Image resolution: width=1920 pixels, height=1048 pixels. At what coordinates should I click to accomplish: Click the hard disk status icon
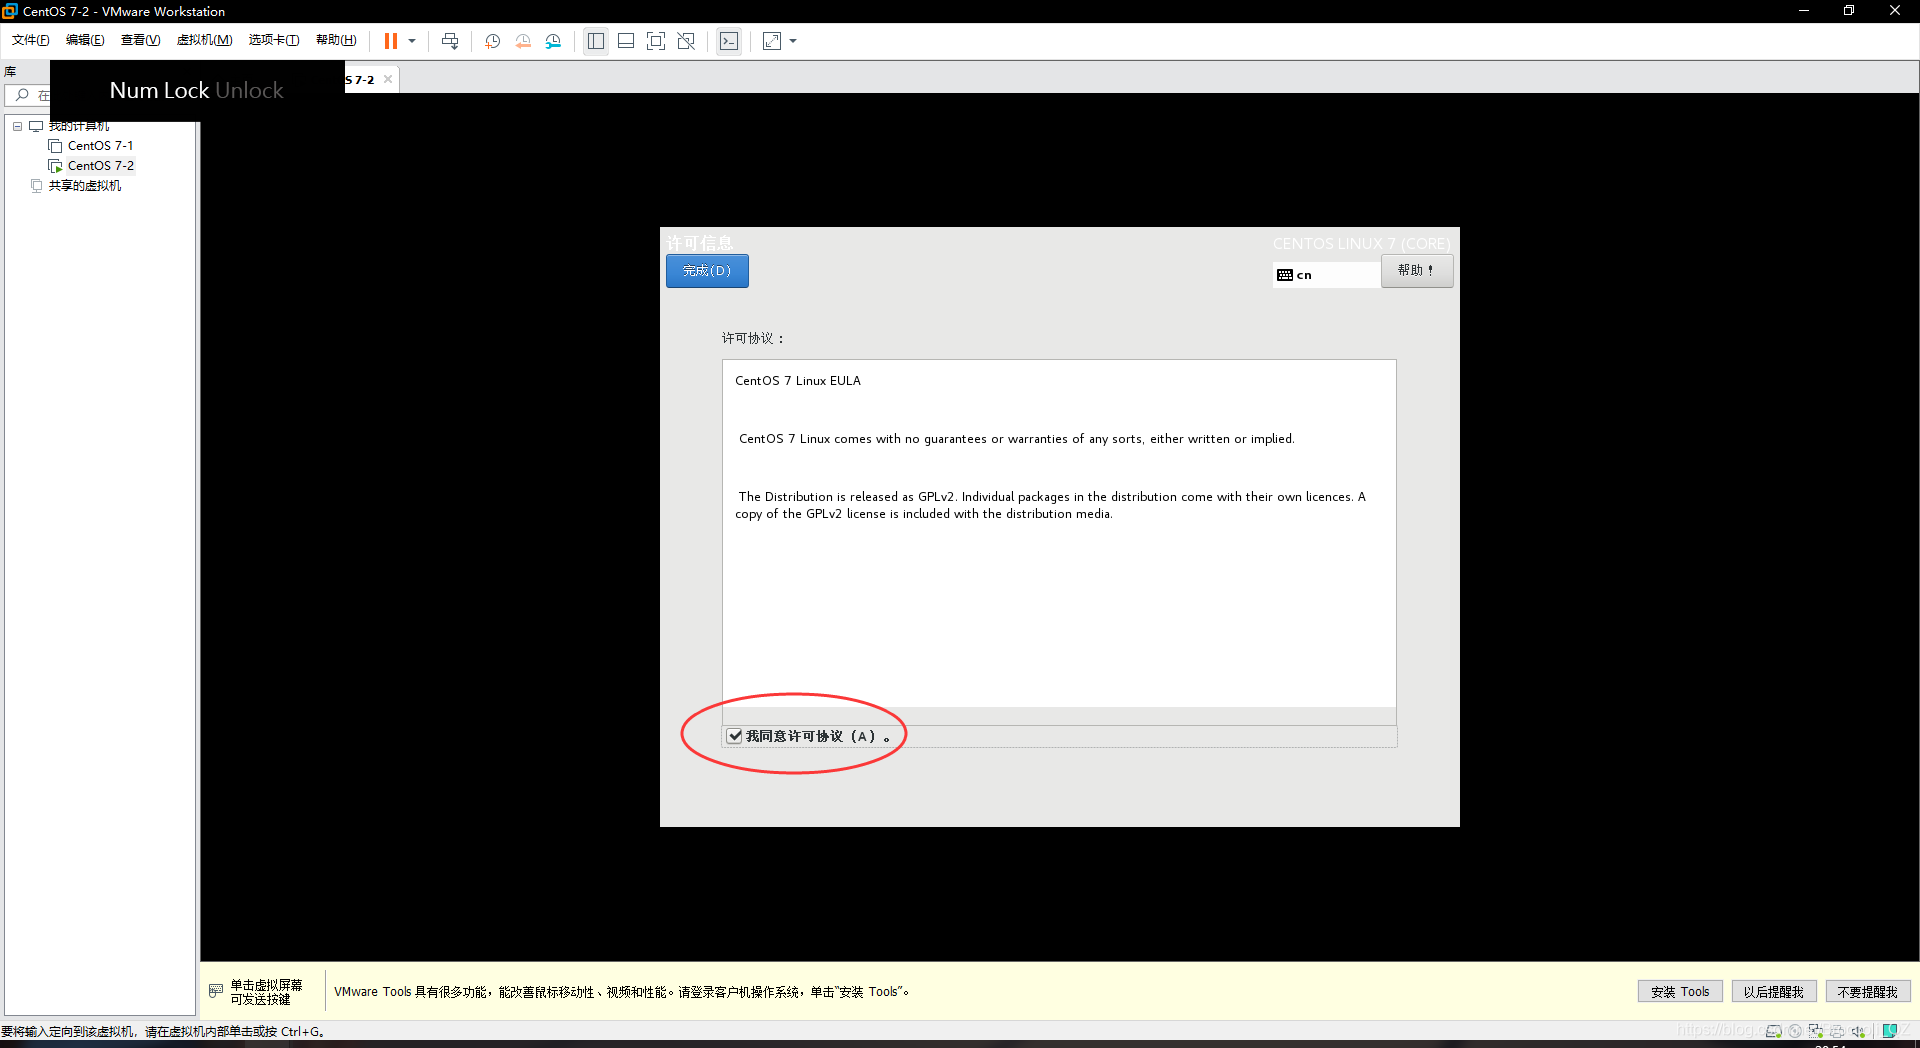(x=1774, y=1031)
